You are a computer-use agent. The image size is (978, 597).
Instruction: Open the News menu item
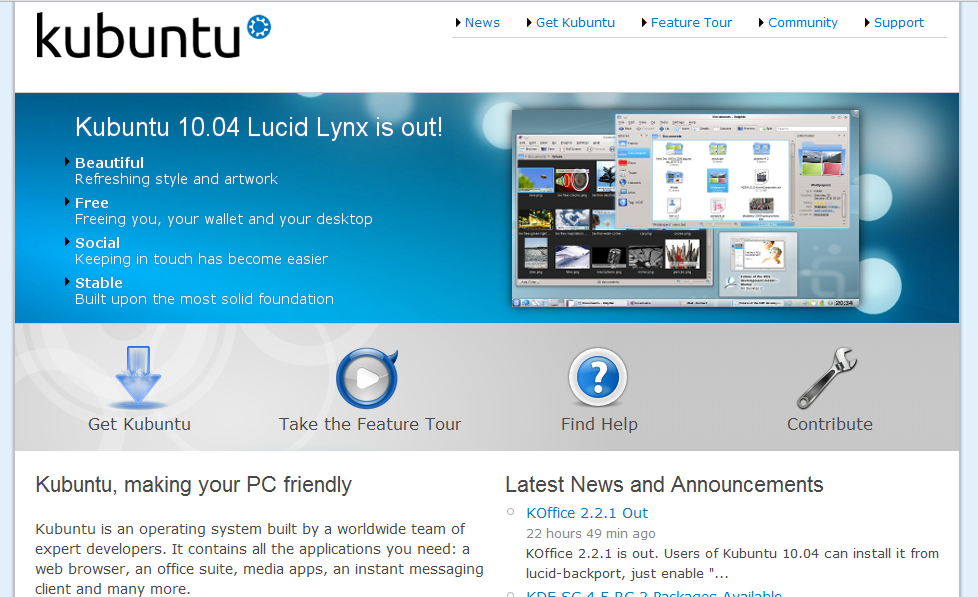[x=482, y=22]
